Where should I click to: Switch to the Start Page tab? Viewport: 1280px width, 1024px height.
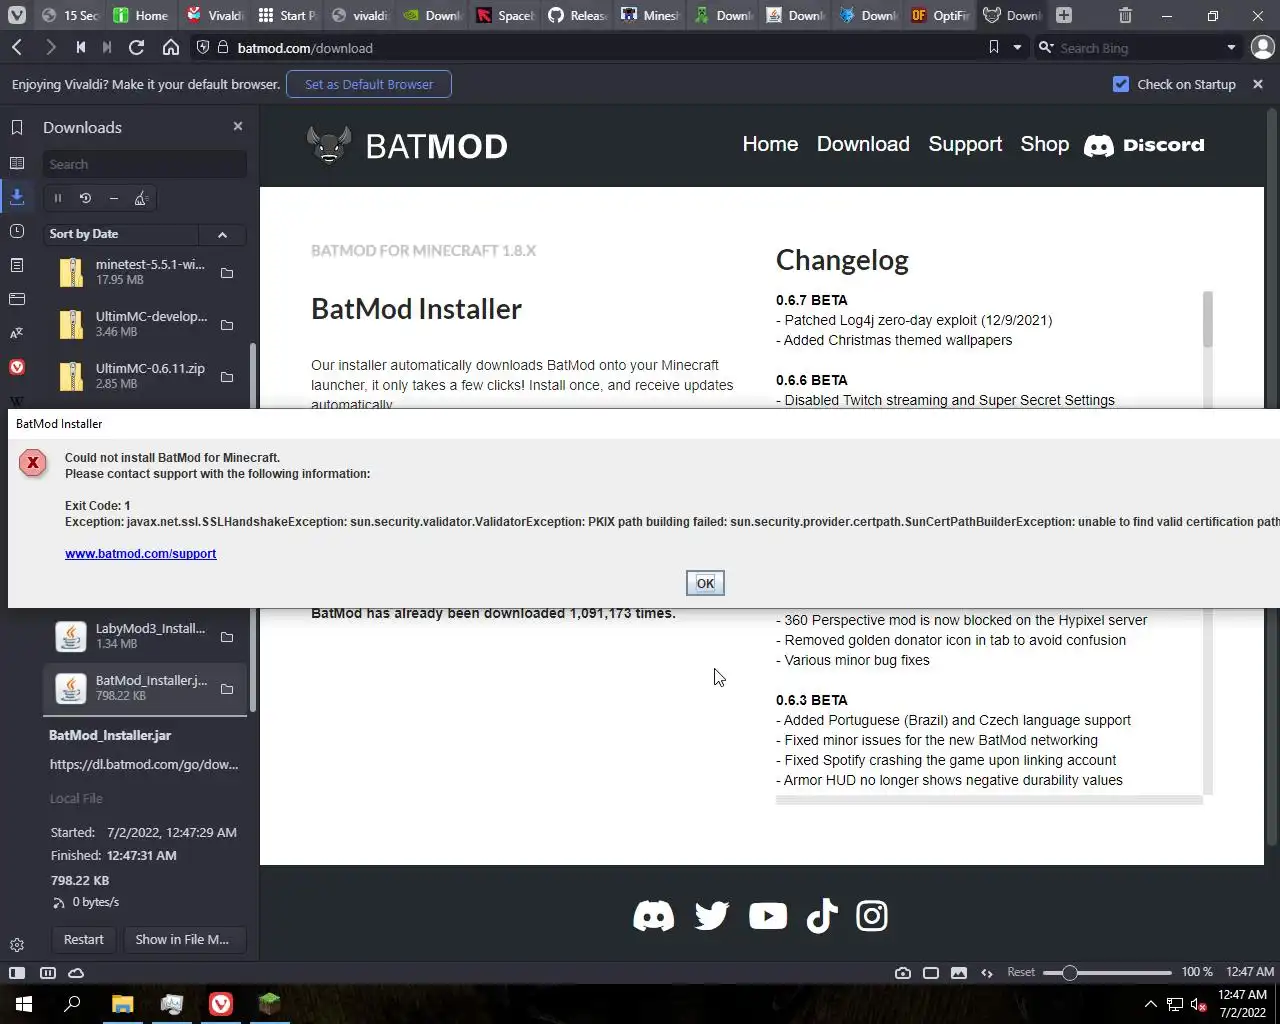point(287,15)
